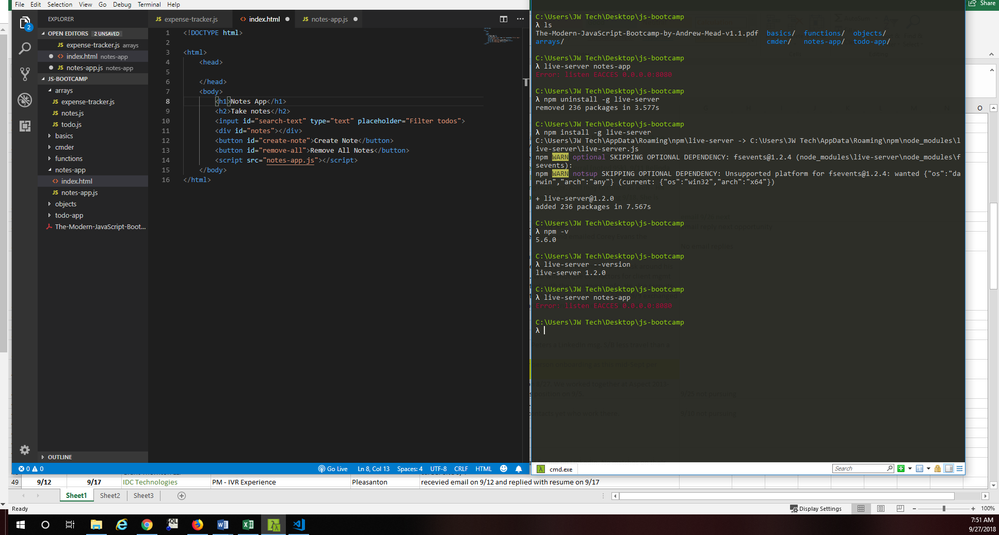
Task: Split the editor with the split icon
Action: click(504, 19)
